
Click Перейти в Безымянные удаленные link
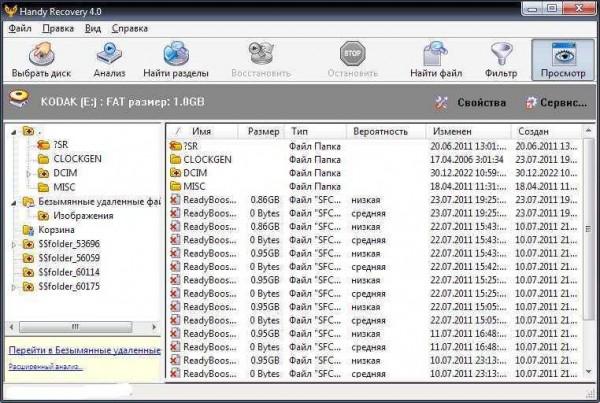[85, 350]
